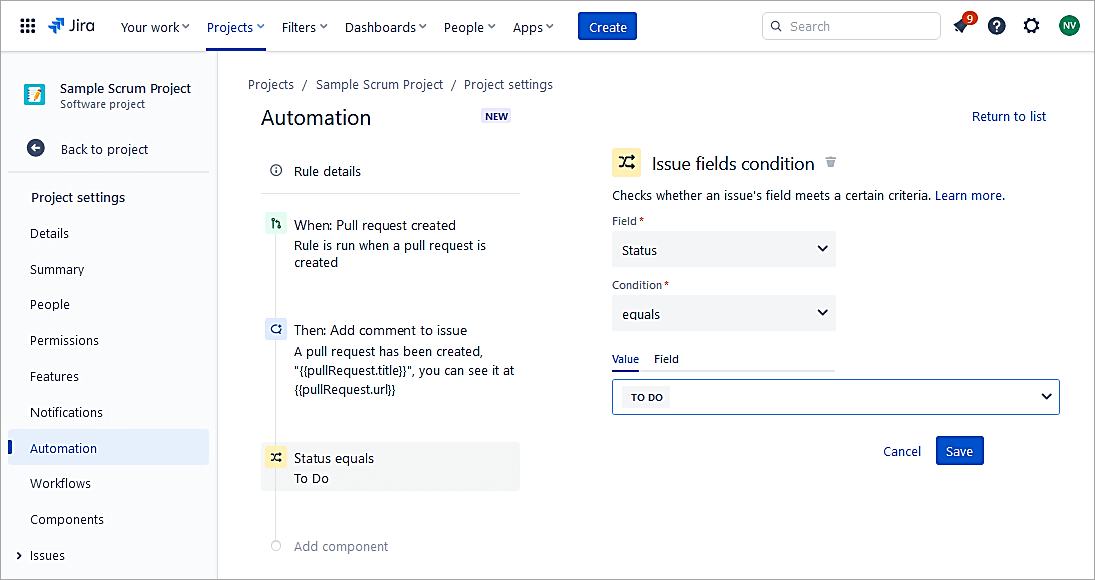Click the Return to list link
The height and width of the screenshot is (580, 1095).
tap(1008, 116)
